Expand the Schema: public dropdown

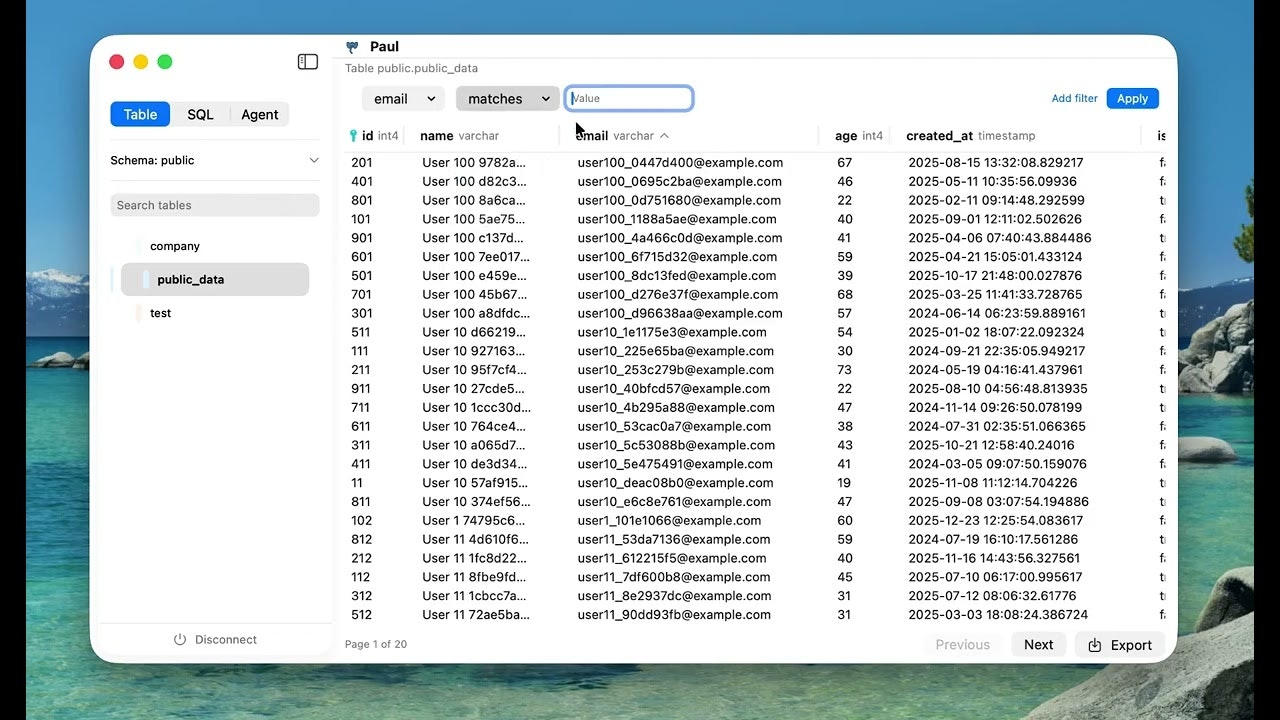coord(215,160)
